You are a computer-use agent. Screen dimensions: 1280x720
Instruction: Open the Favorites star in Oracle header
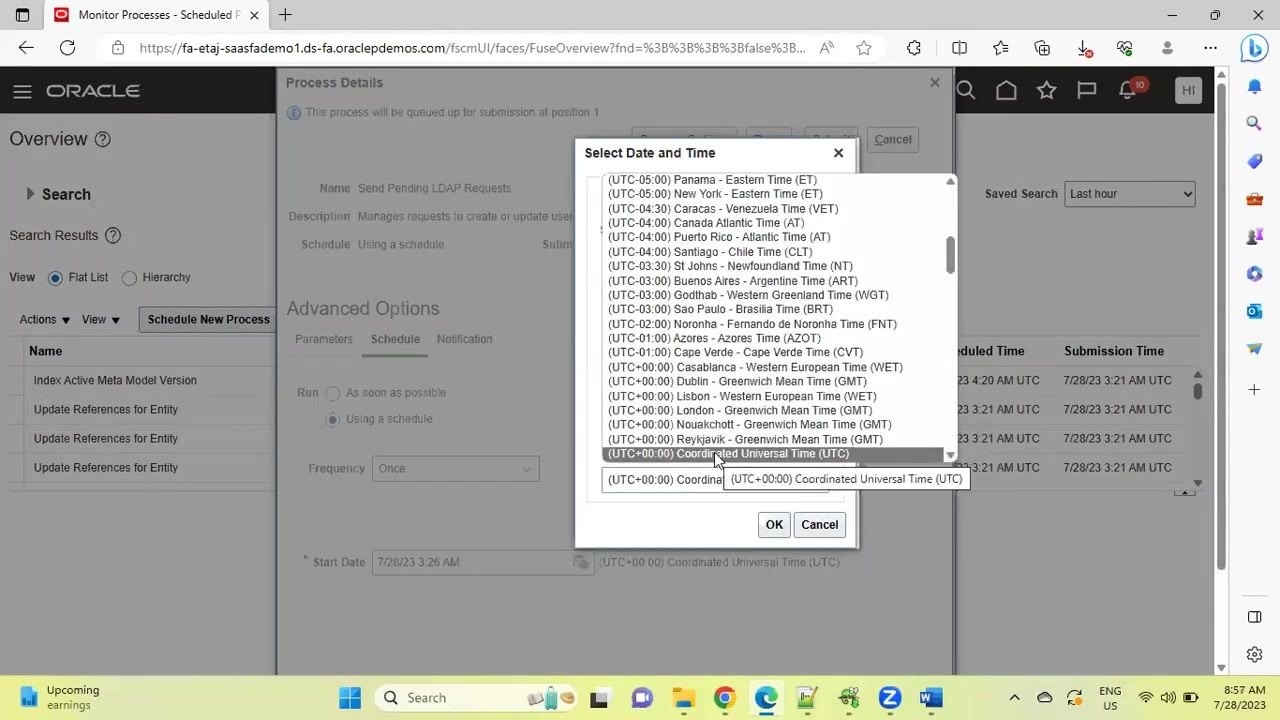[1046, 91]
